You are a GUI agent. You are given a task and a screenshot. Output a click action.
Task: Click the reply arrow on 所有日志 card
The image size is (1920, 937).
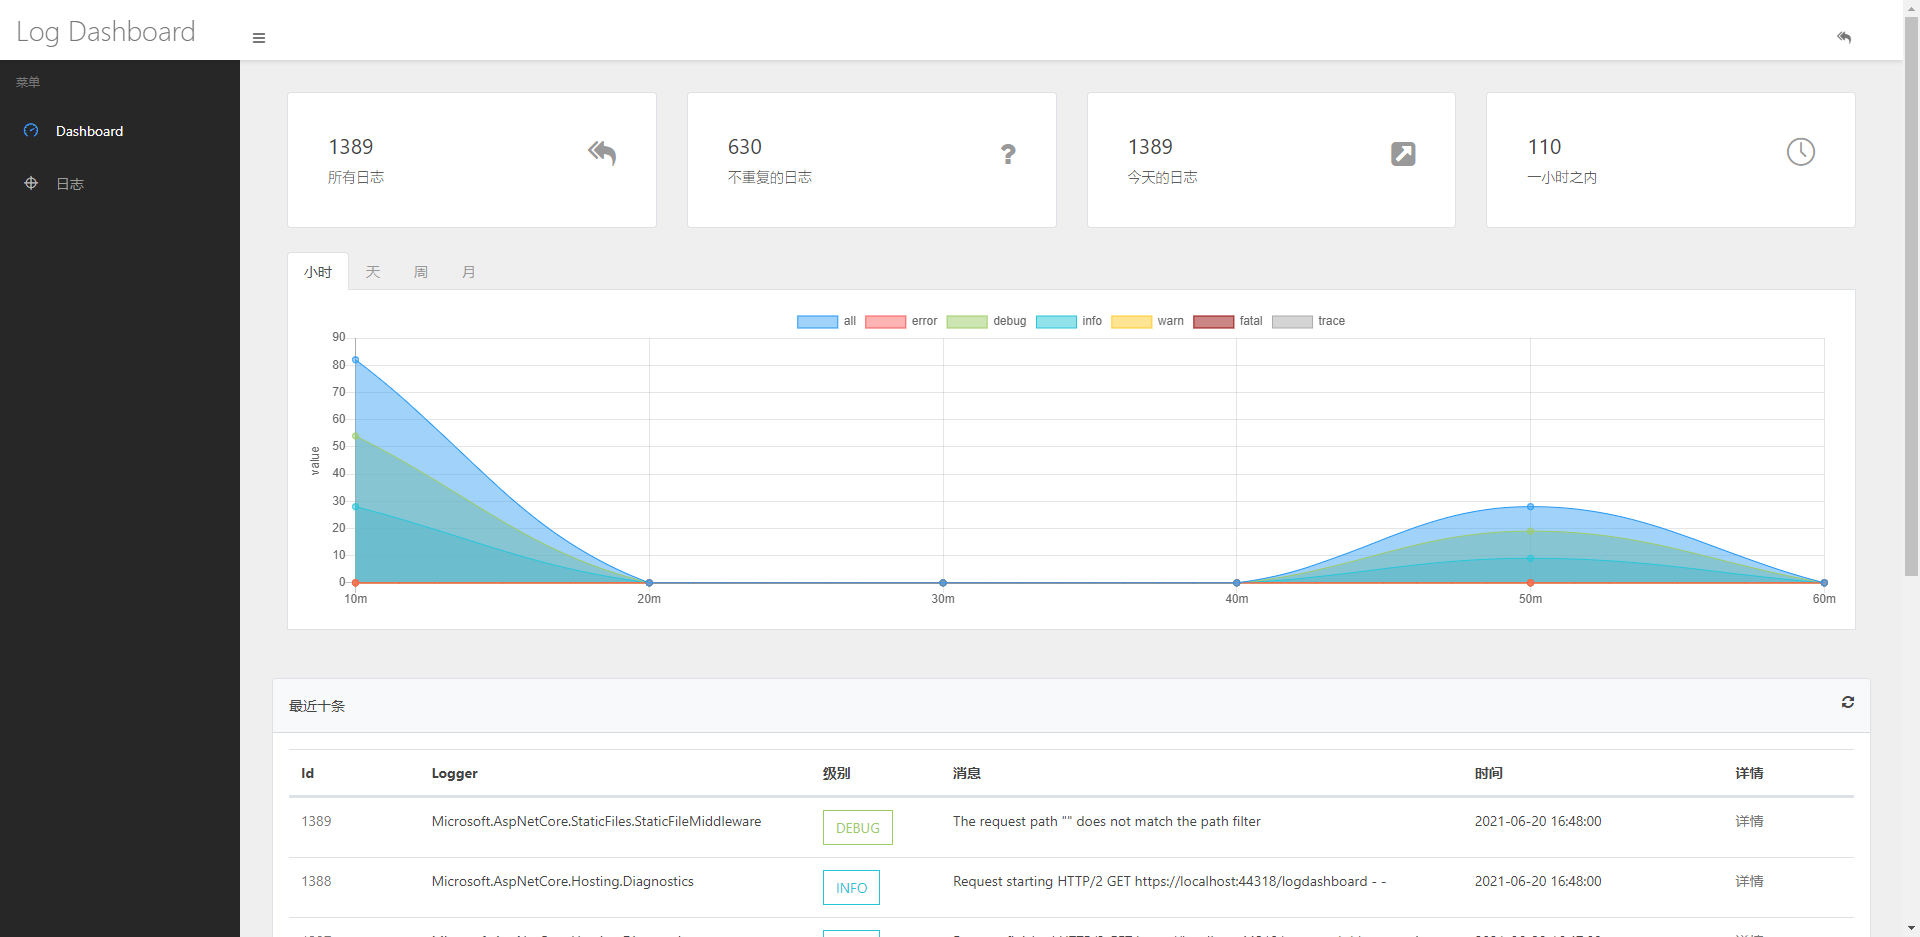(602, 153)
